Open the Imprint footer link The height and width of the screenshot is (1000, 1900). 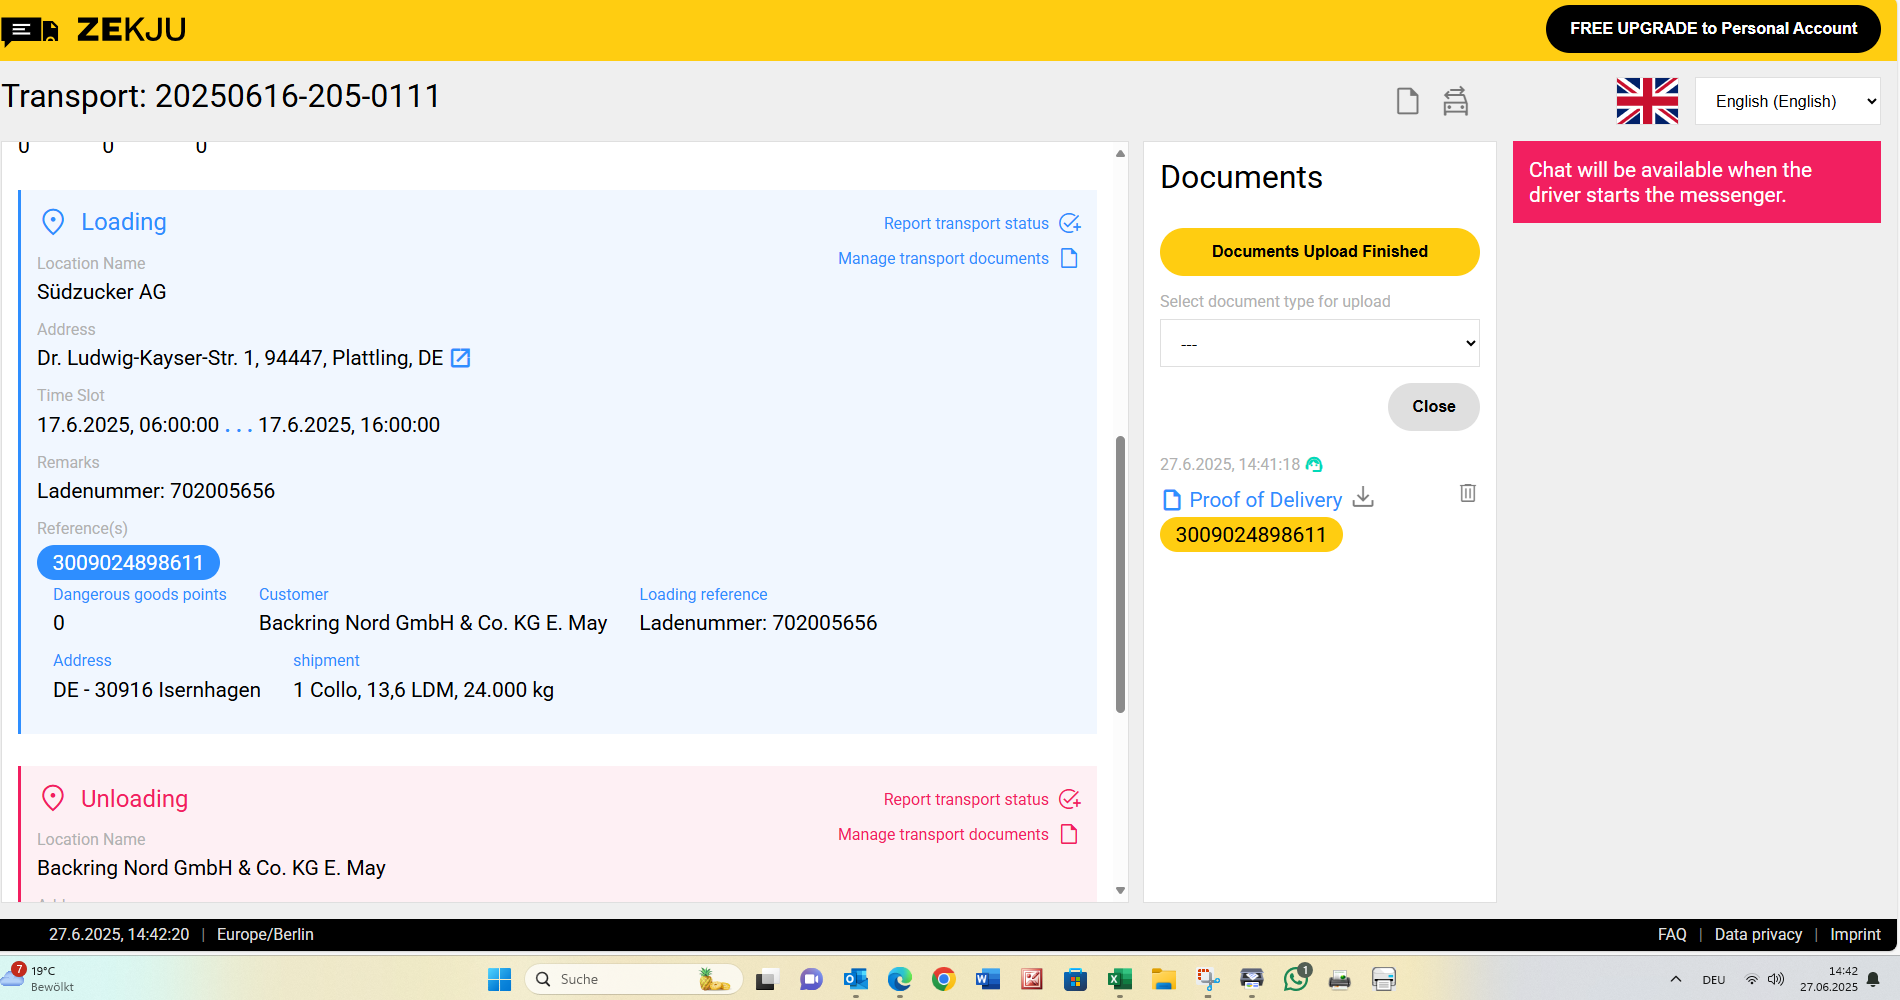point(1855,934)
